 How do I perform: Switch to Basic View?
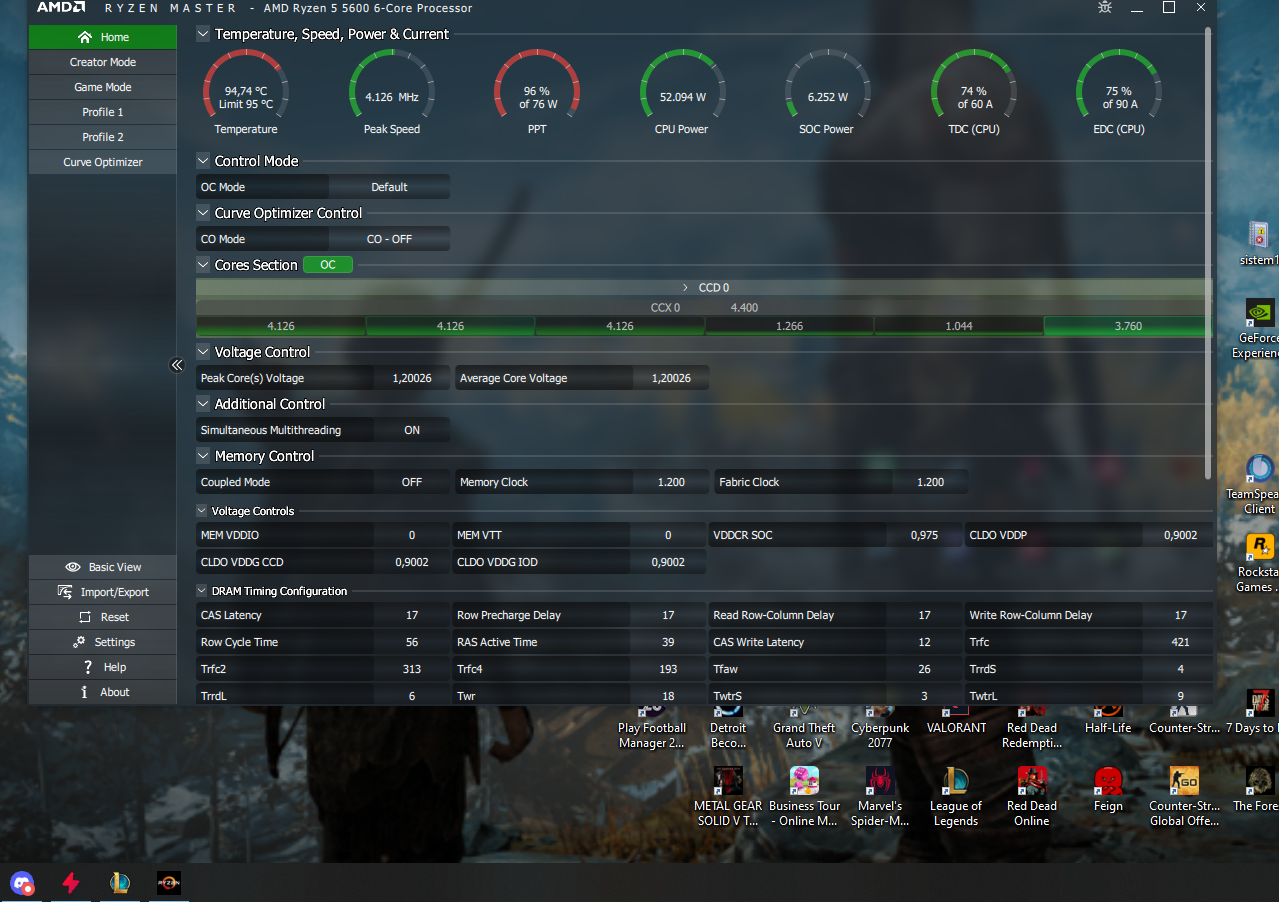[103, 567]
